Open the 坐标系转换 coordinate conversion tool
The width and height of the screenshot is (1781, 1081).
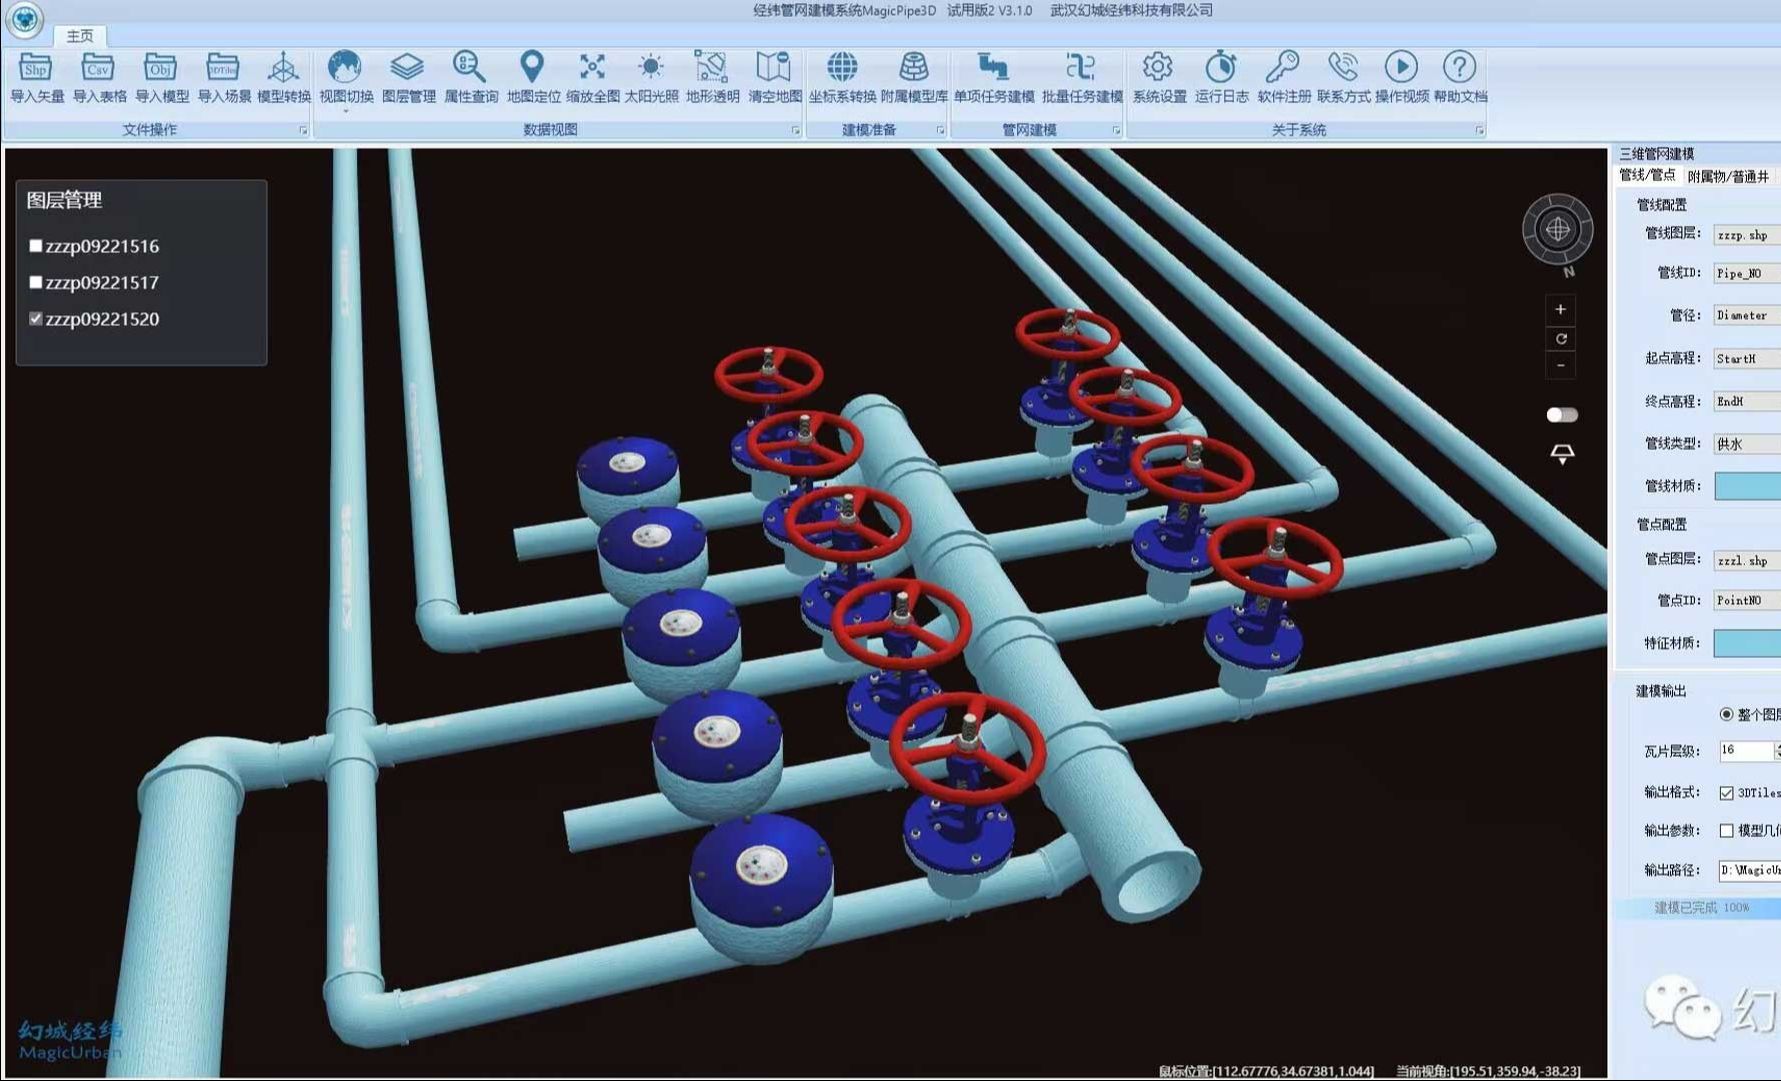pos(842,77)
